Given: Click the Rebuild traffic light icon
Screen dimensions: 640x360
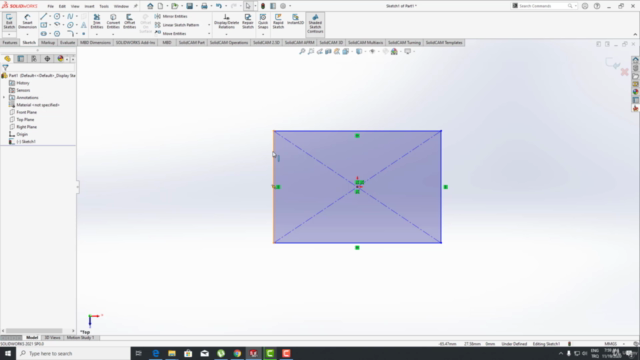Looking at the screenshot, I should point(263,6).
